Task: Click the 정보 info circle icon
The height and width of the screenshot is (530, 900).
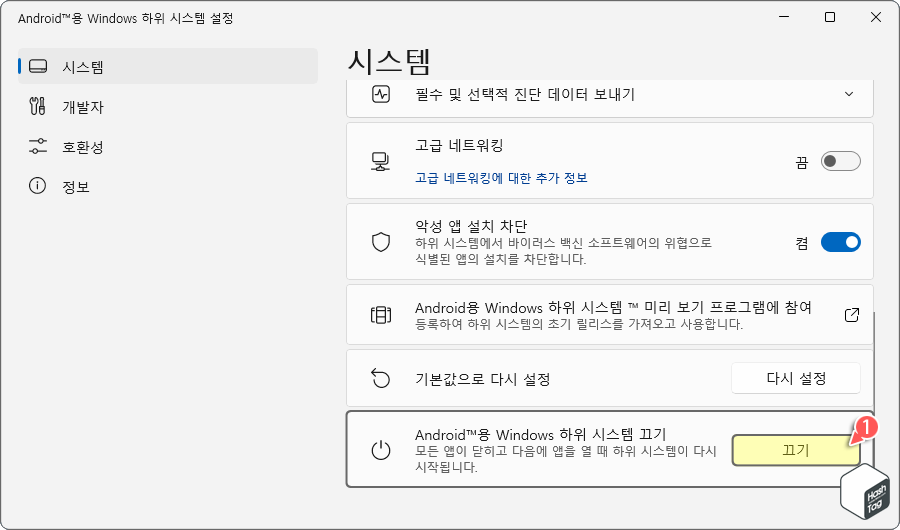Action: 37,186
